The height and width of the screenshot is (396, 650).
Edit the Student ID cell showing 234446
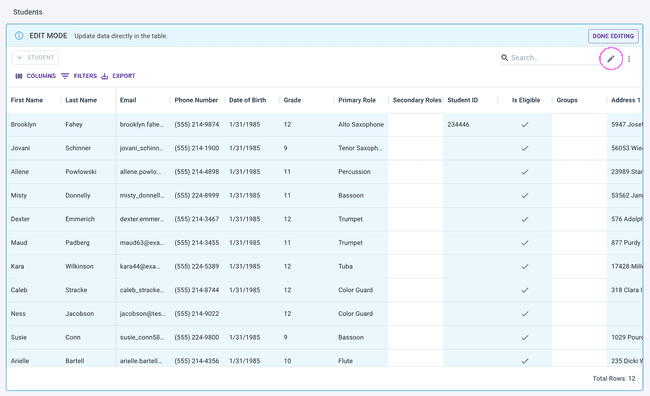click(x=470, y=124)
